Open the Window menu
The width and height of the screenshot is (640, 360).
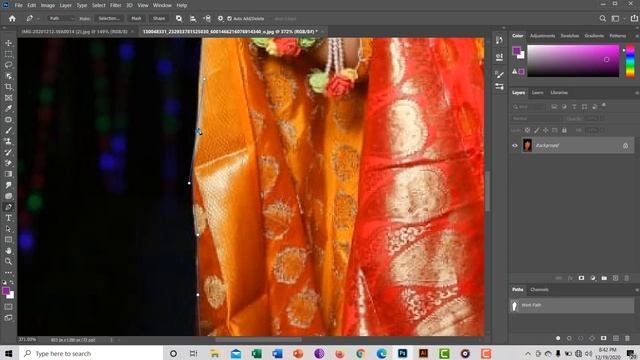162,5
